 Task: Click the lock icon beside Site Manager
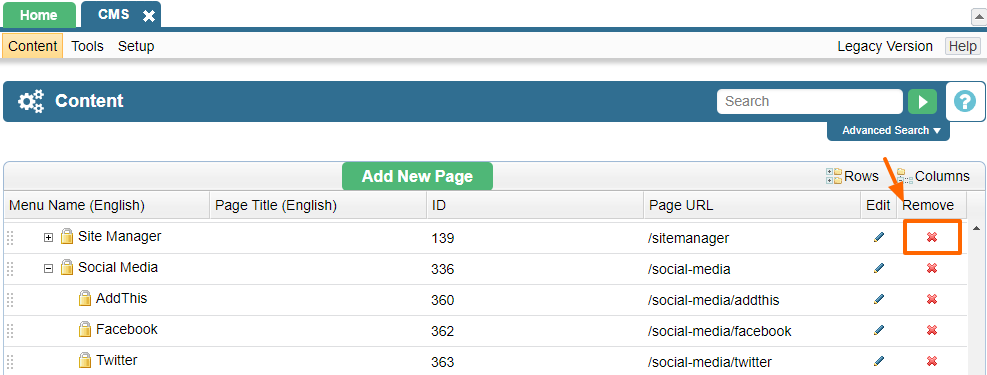(67, 237)
